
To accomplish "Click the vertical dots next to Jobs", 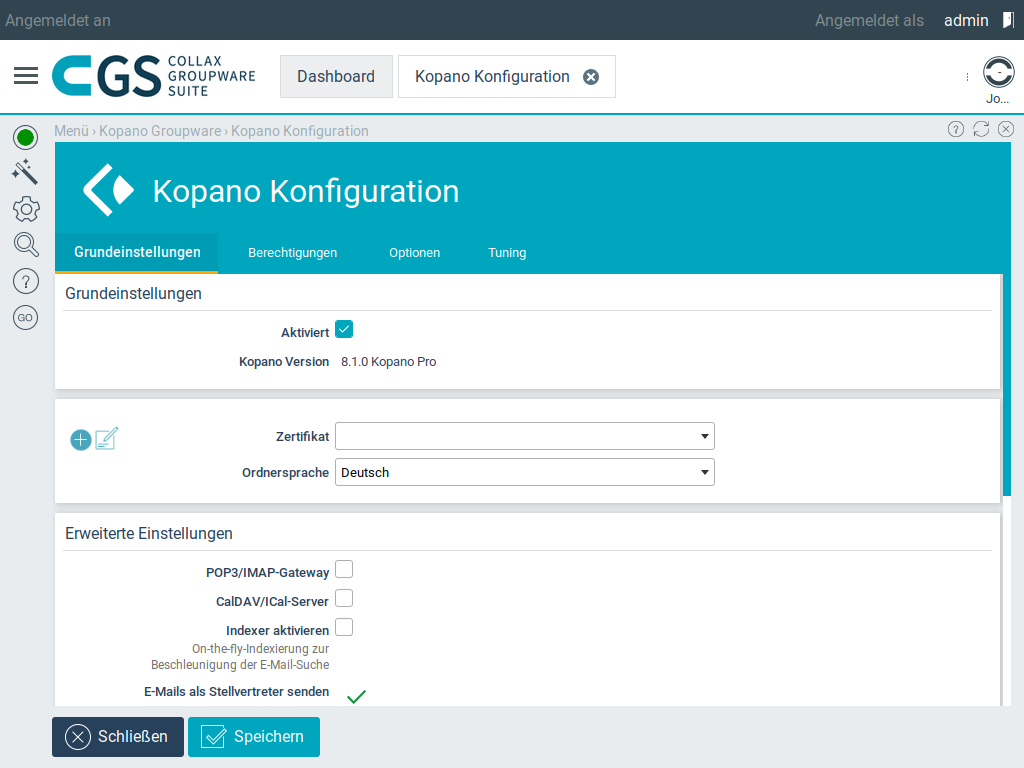I will (967, 77).
